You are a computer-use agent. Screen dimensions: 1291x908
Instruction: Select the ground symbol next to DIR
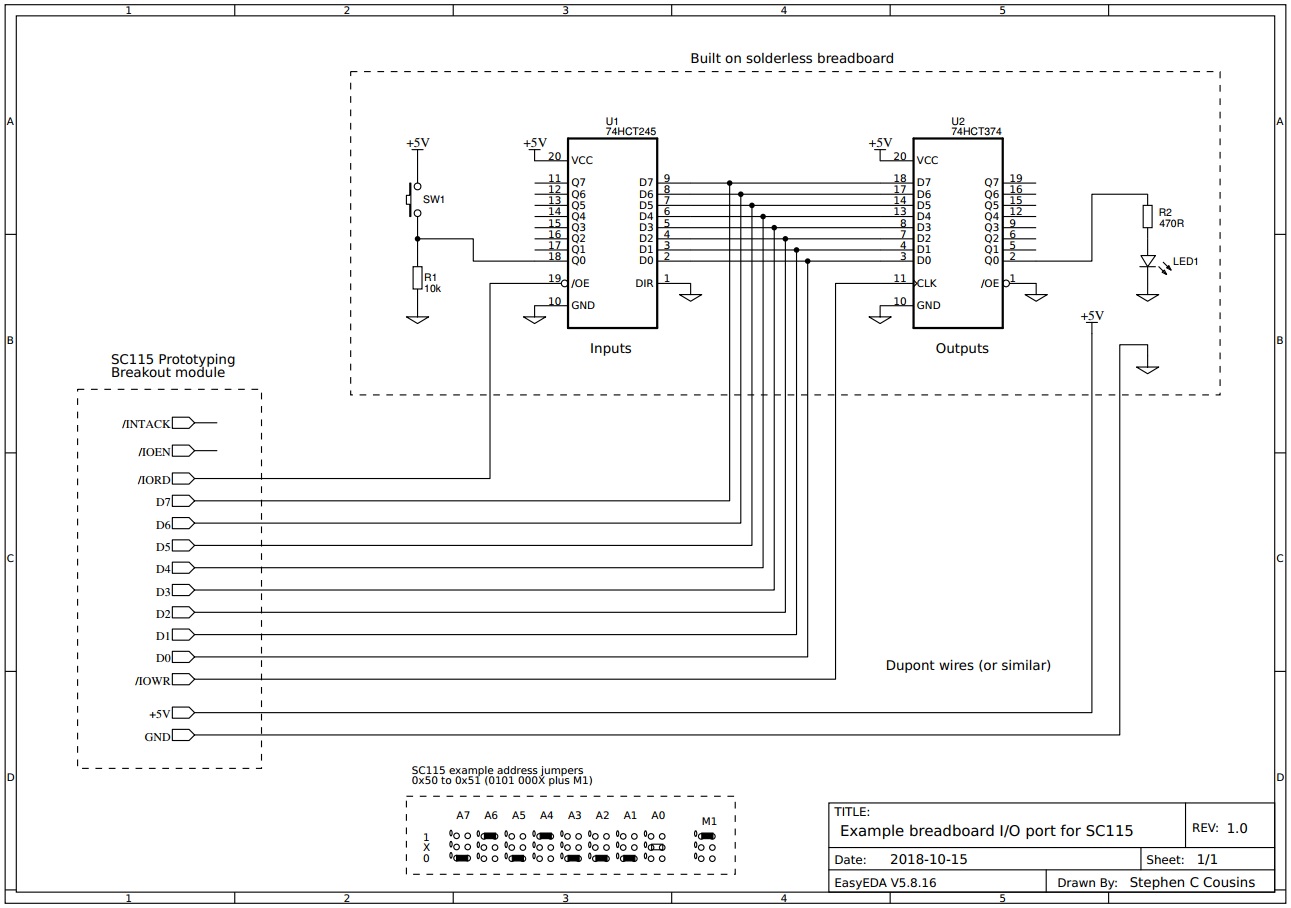coord(689,295)
